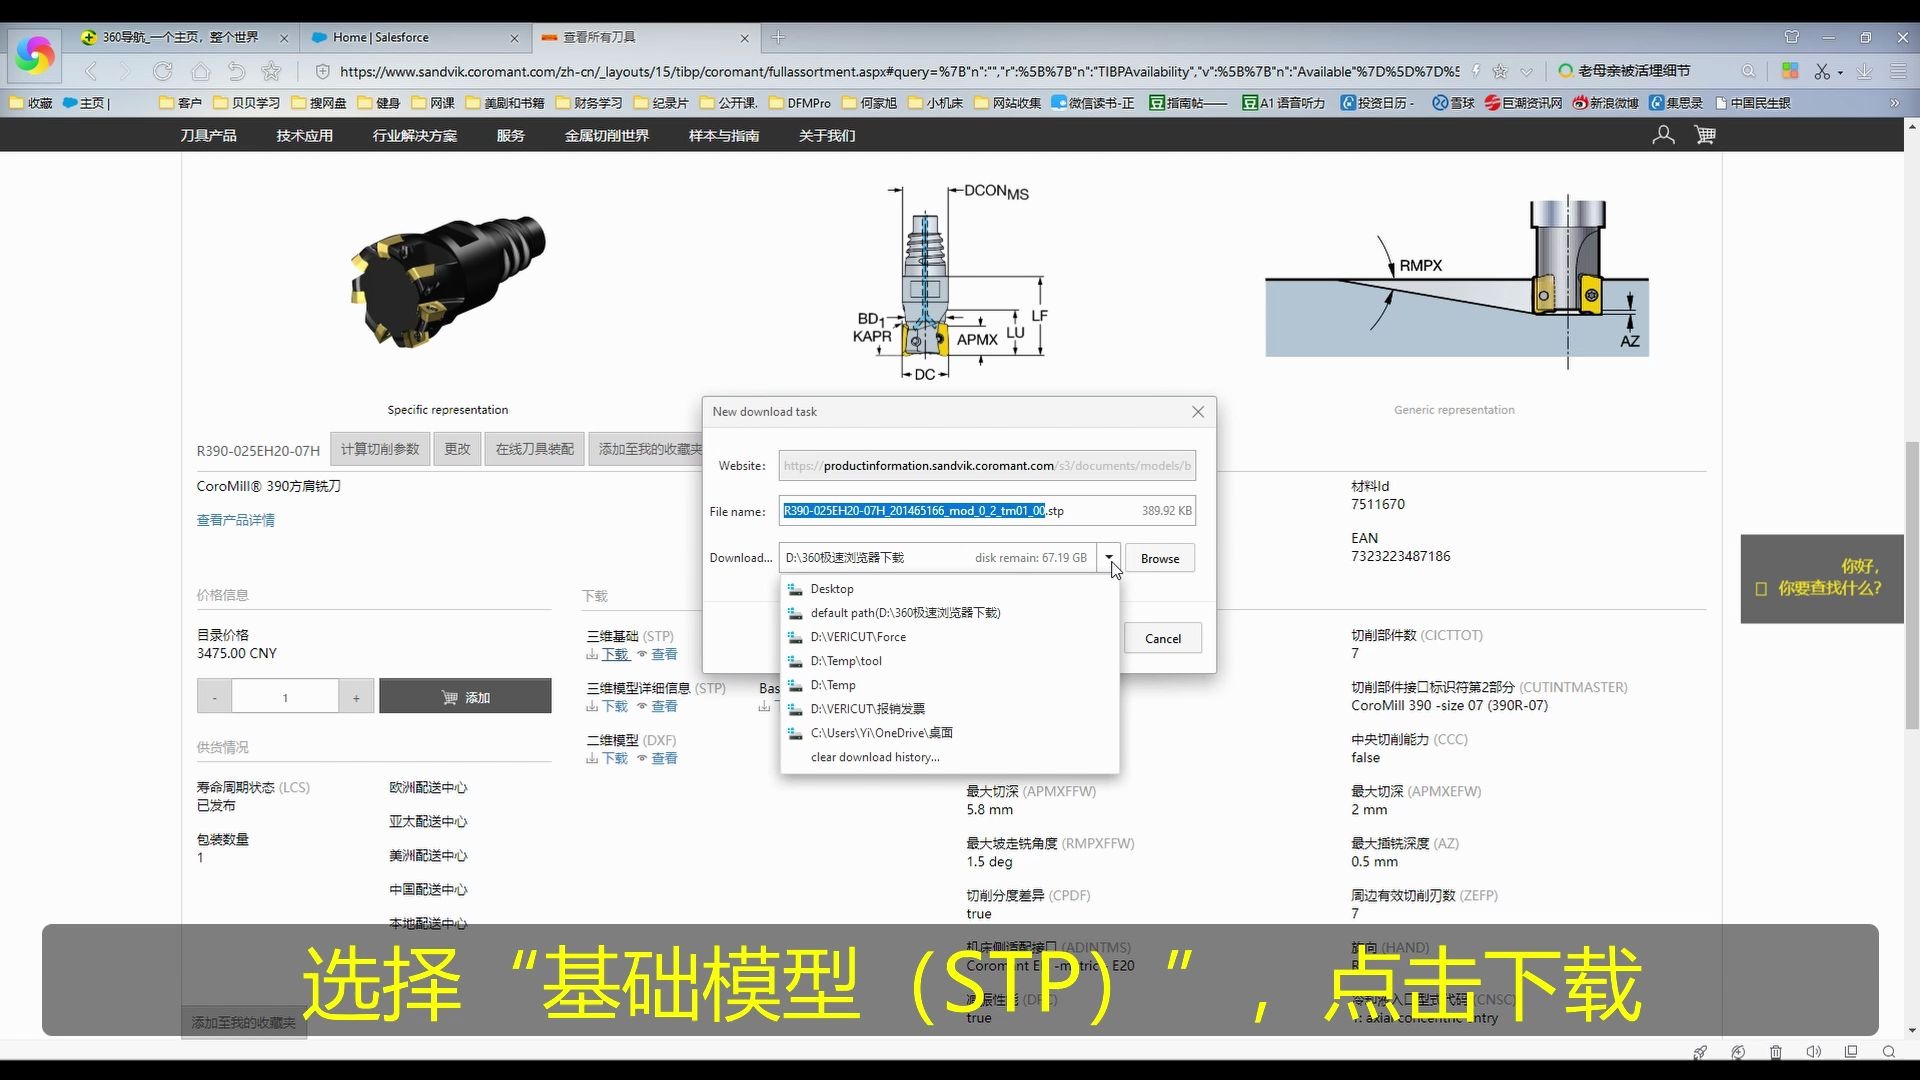This screenshot has width=1920, height=1080.
Task: Open 服务 navigation menu
Action: point(510,135)
